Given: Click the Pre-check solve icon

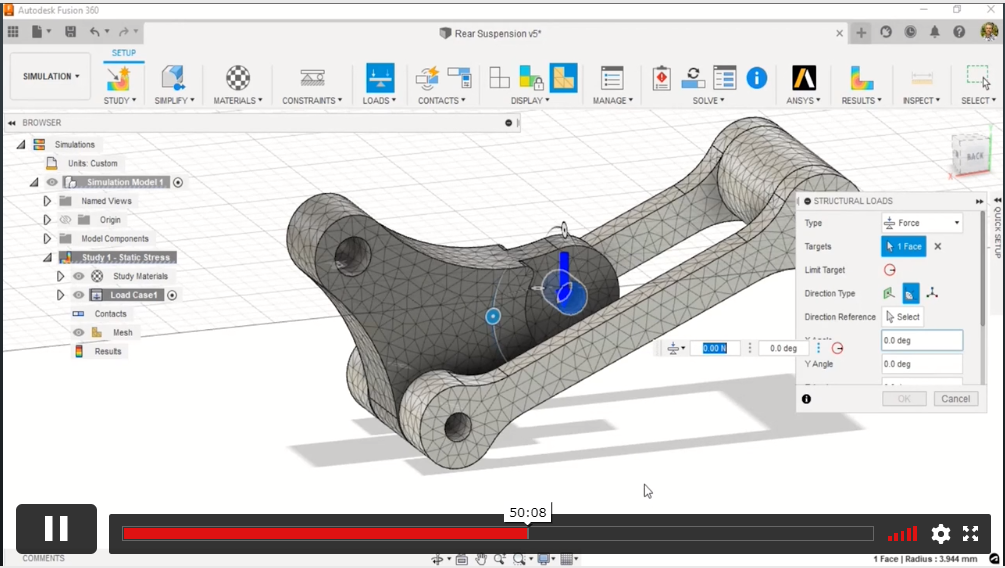Looking at the screenshot, I should (661, 78).
